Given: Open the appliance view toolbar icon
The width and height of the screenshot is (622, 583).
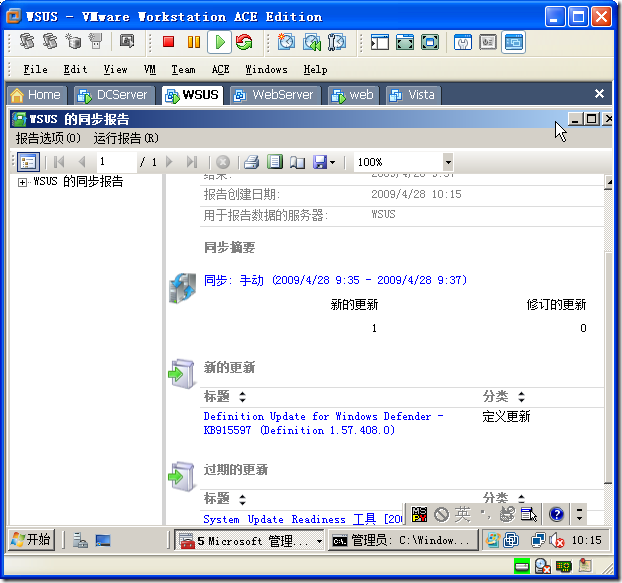Looking at the screenshot, I should pyautogui.click(x=488, y=42).
